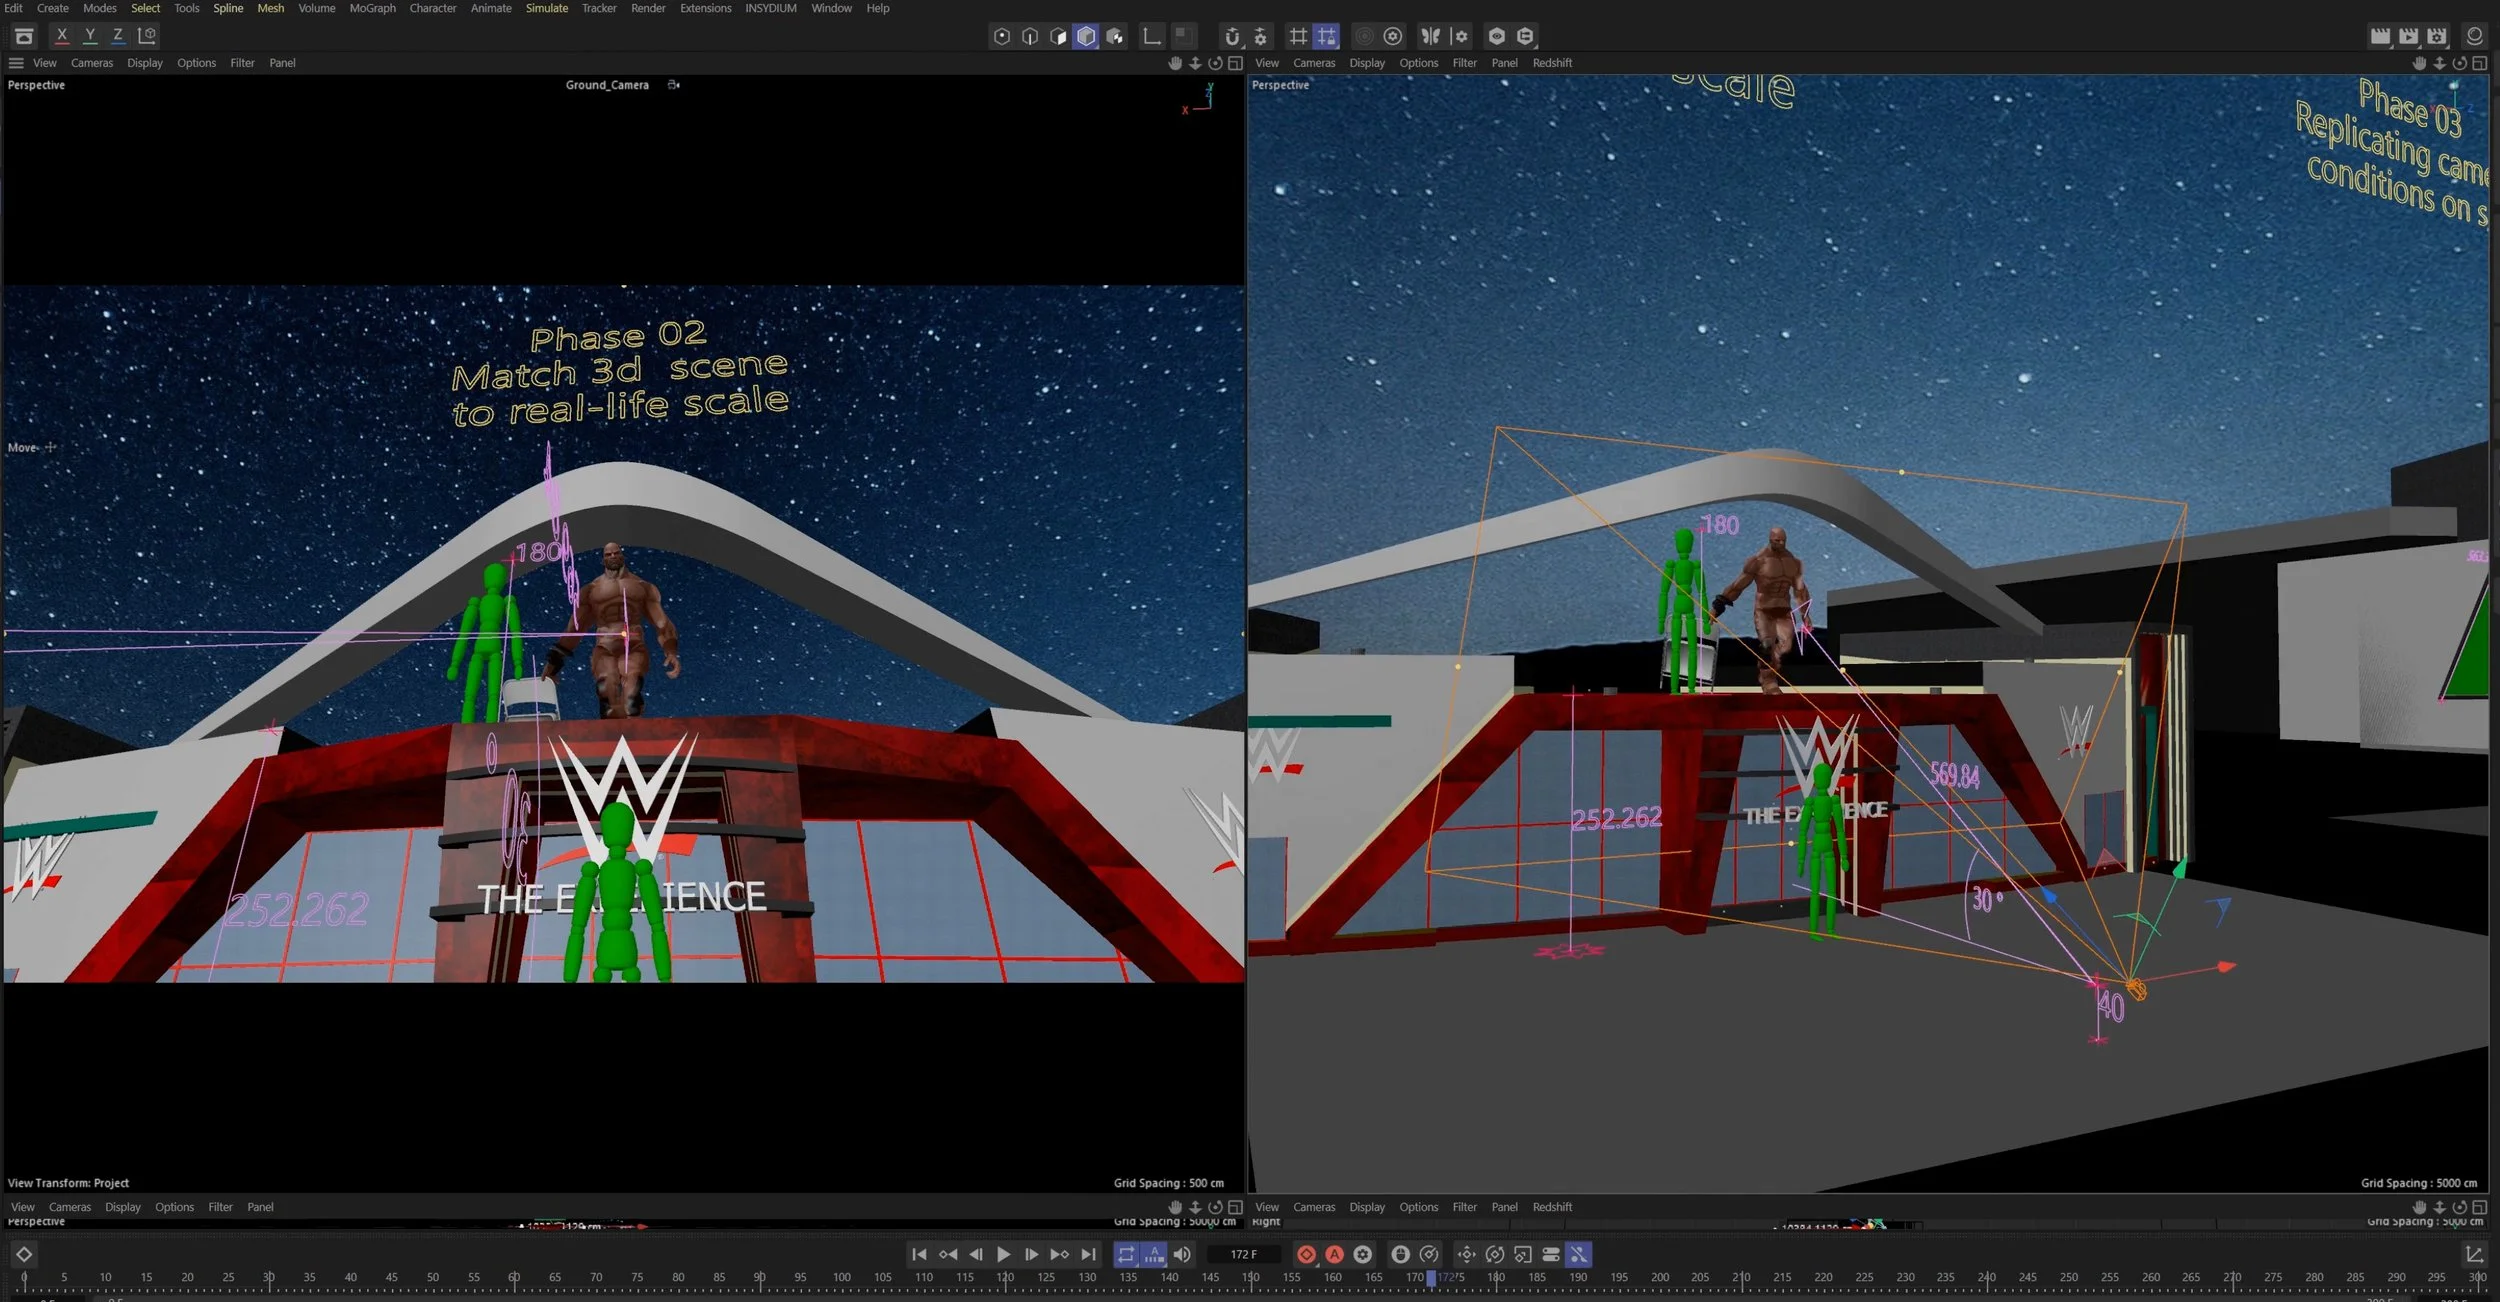Select Texture mode icon
2500x1302 pixels.
click(x=1115, y=36)
